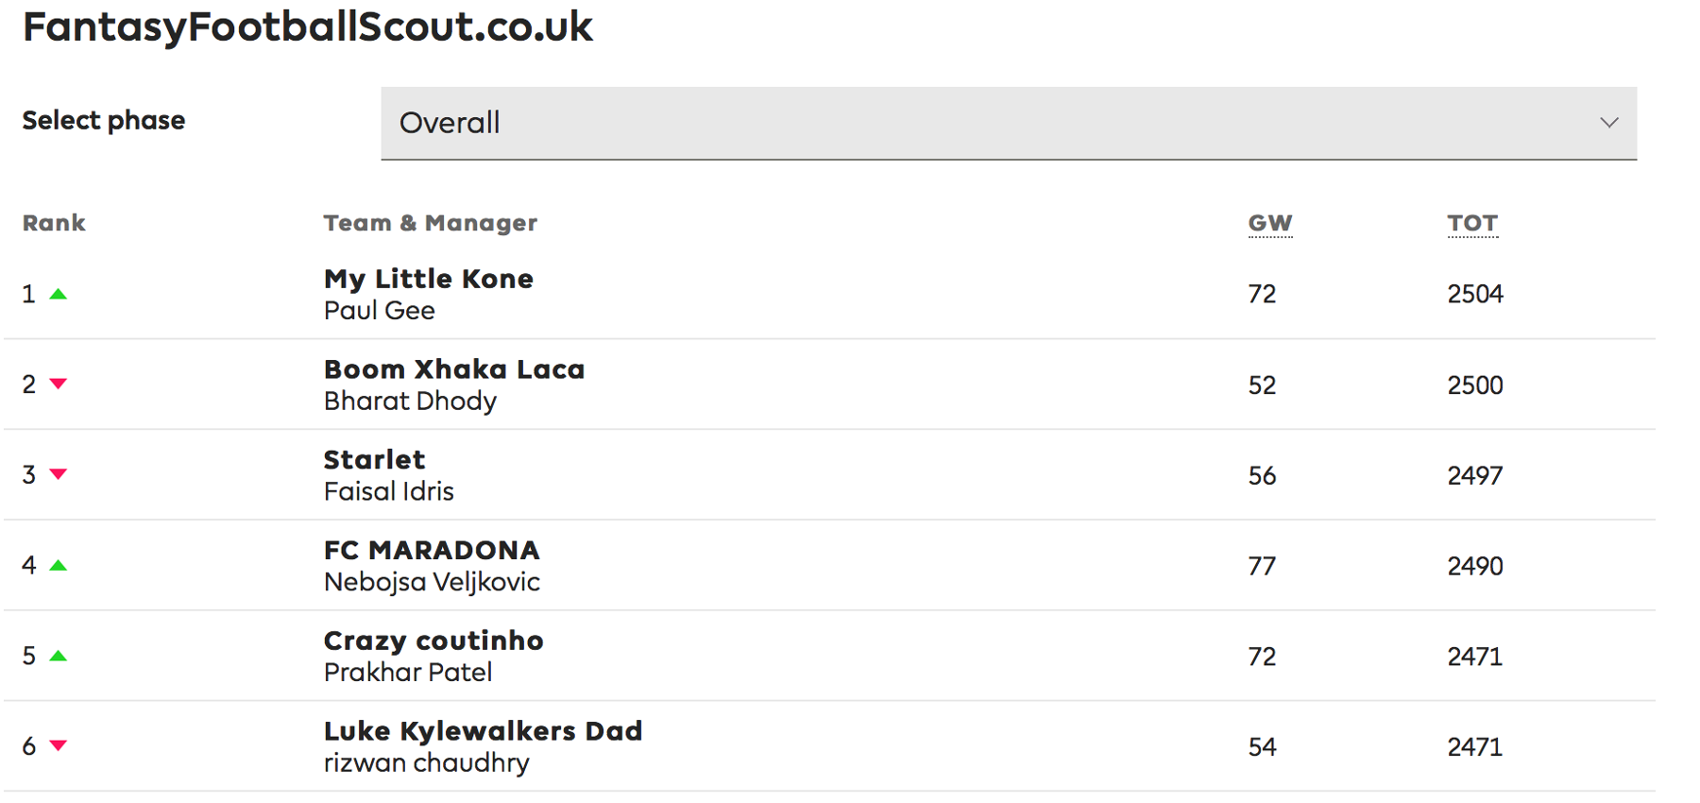Click the green rise arrow beside rank 1
This screenshot has height=803, width=1700.
(58, 294)
